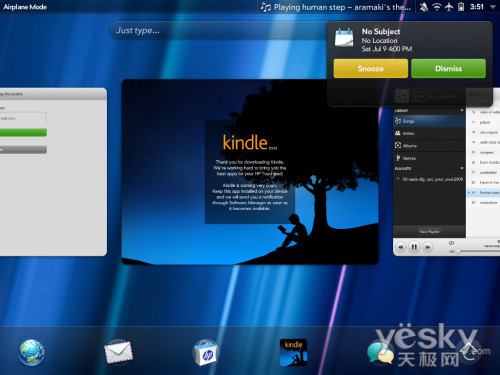Click the 3:51 clock in the status bar

tap(477, 7)
